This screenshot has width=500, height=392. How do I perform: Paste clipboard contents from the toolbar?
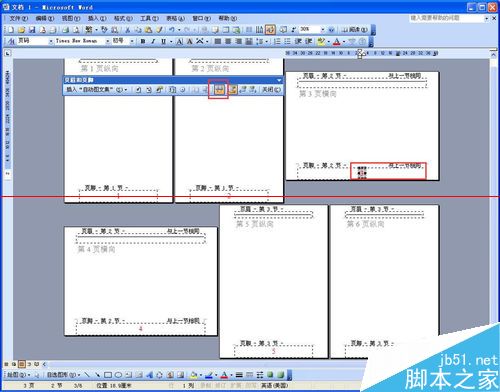148,30
